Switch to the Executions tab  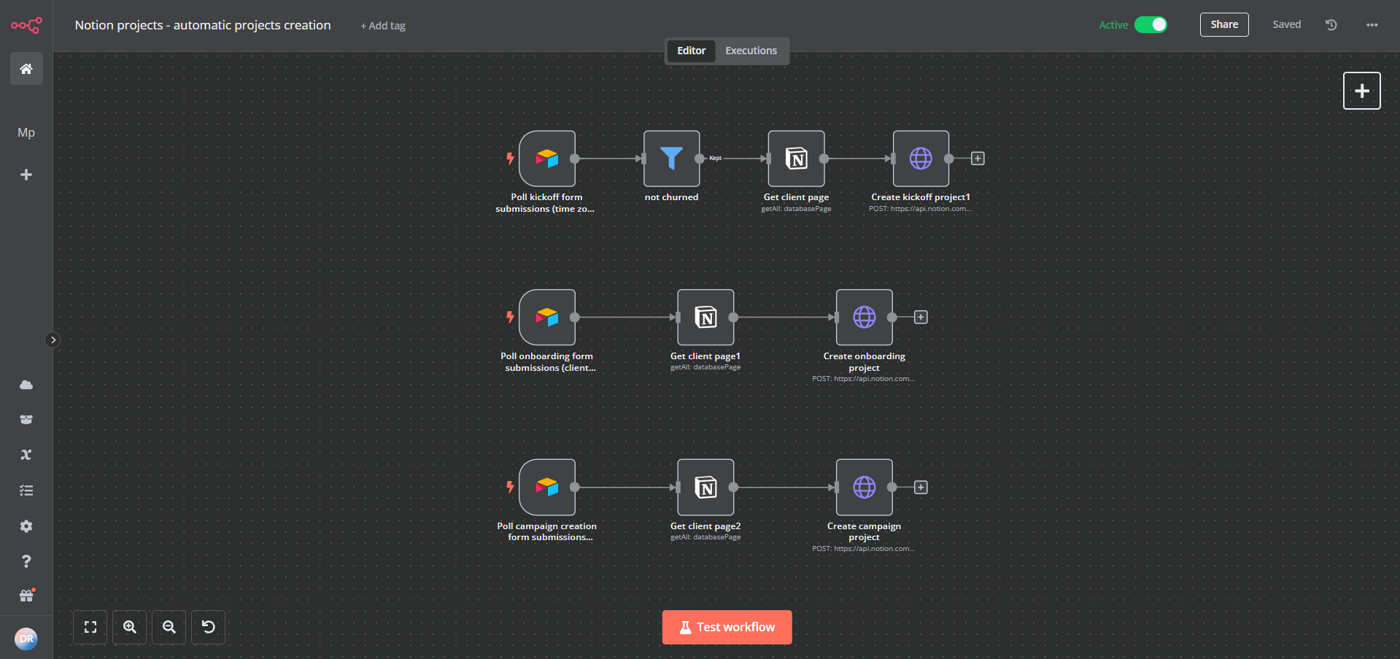click(x=751, y=51)
